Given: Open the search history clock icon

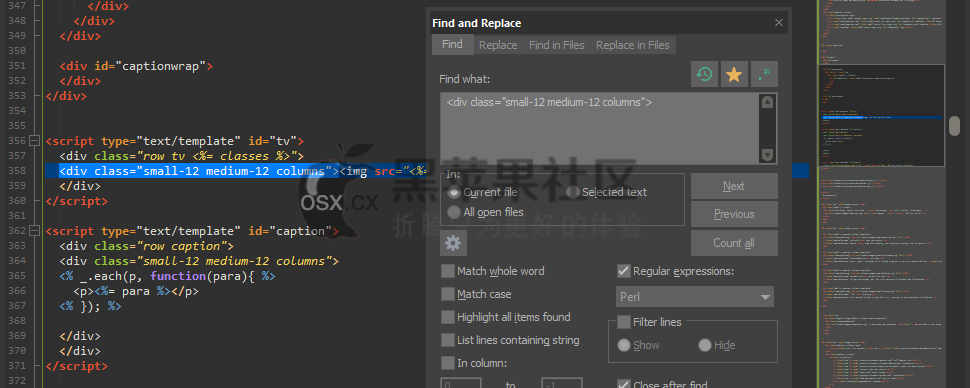Looking at the screenshot, I should point(704,75).
